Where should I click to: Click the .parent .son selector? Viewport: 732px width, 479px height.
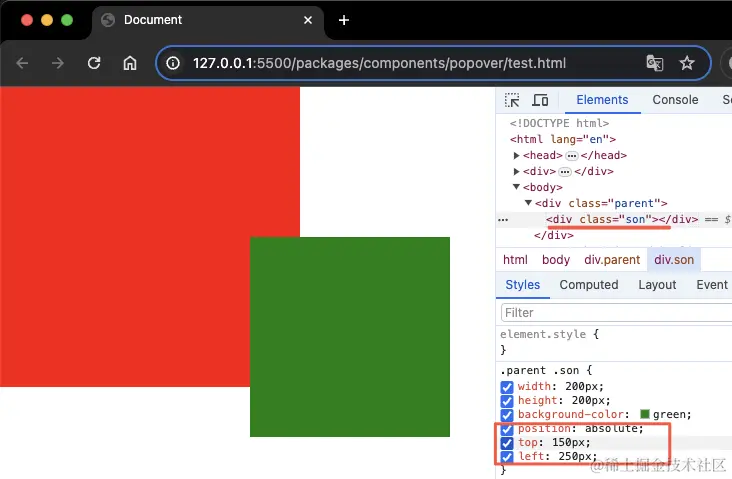pos(539,370)
